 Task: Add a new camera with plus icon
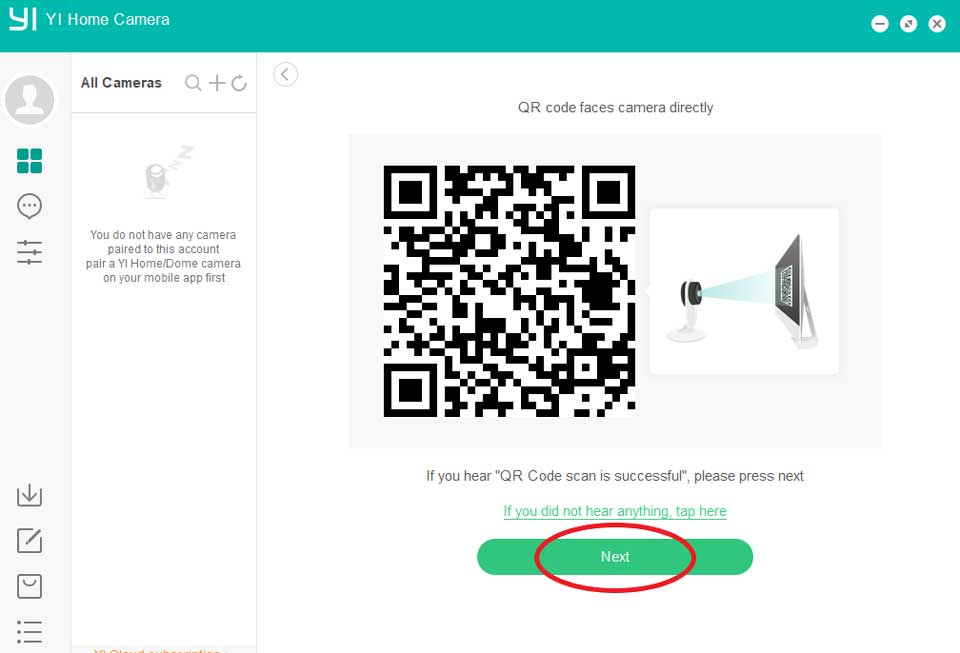(217, 83)
